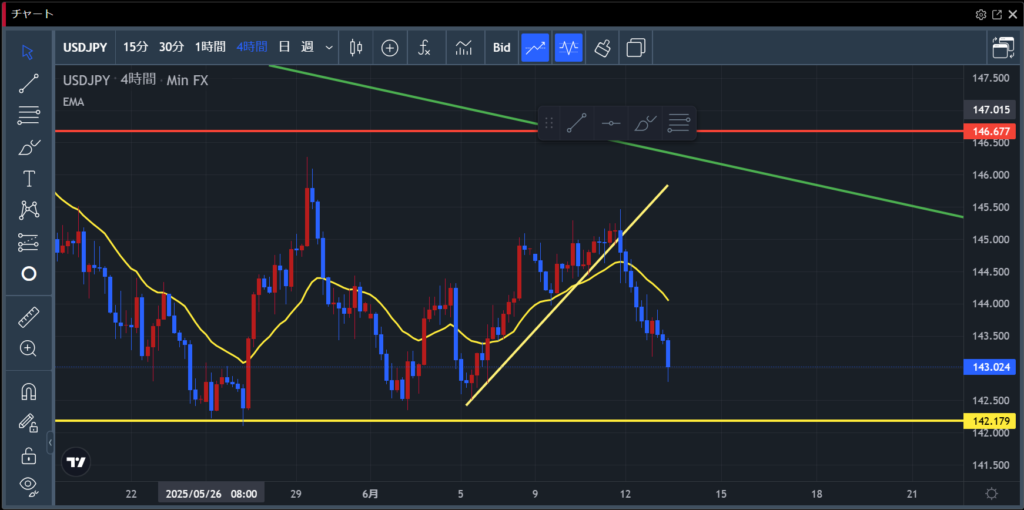Select the price range forecast tool
Screen dimensions: 1024x510
pos(28,242)
